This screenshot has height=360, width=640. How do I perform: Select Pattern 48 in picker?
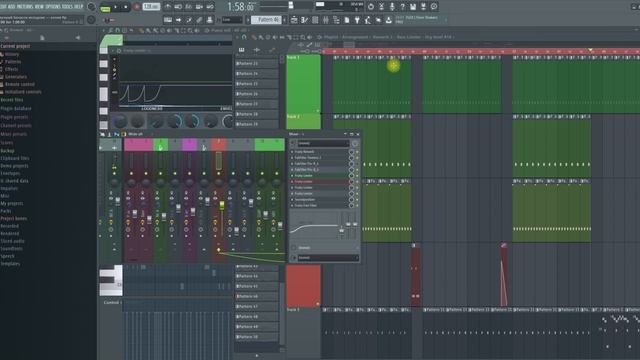256,317
